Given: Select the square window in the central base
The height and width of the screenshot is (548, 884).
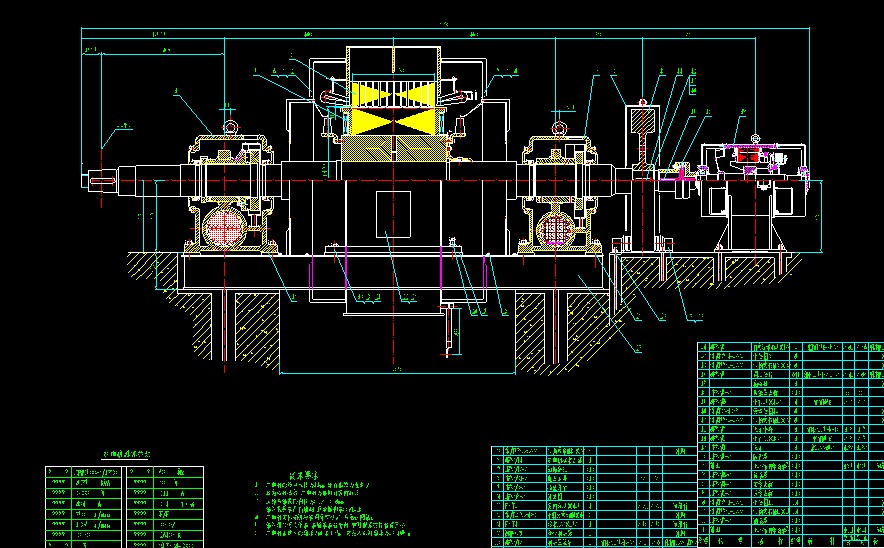Looking at the screenshot, I should click(394, 213).
